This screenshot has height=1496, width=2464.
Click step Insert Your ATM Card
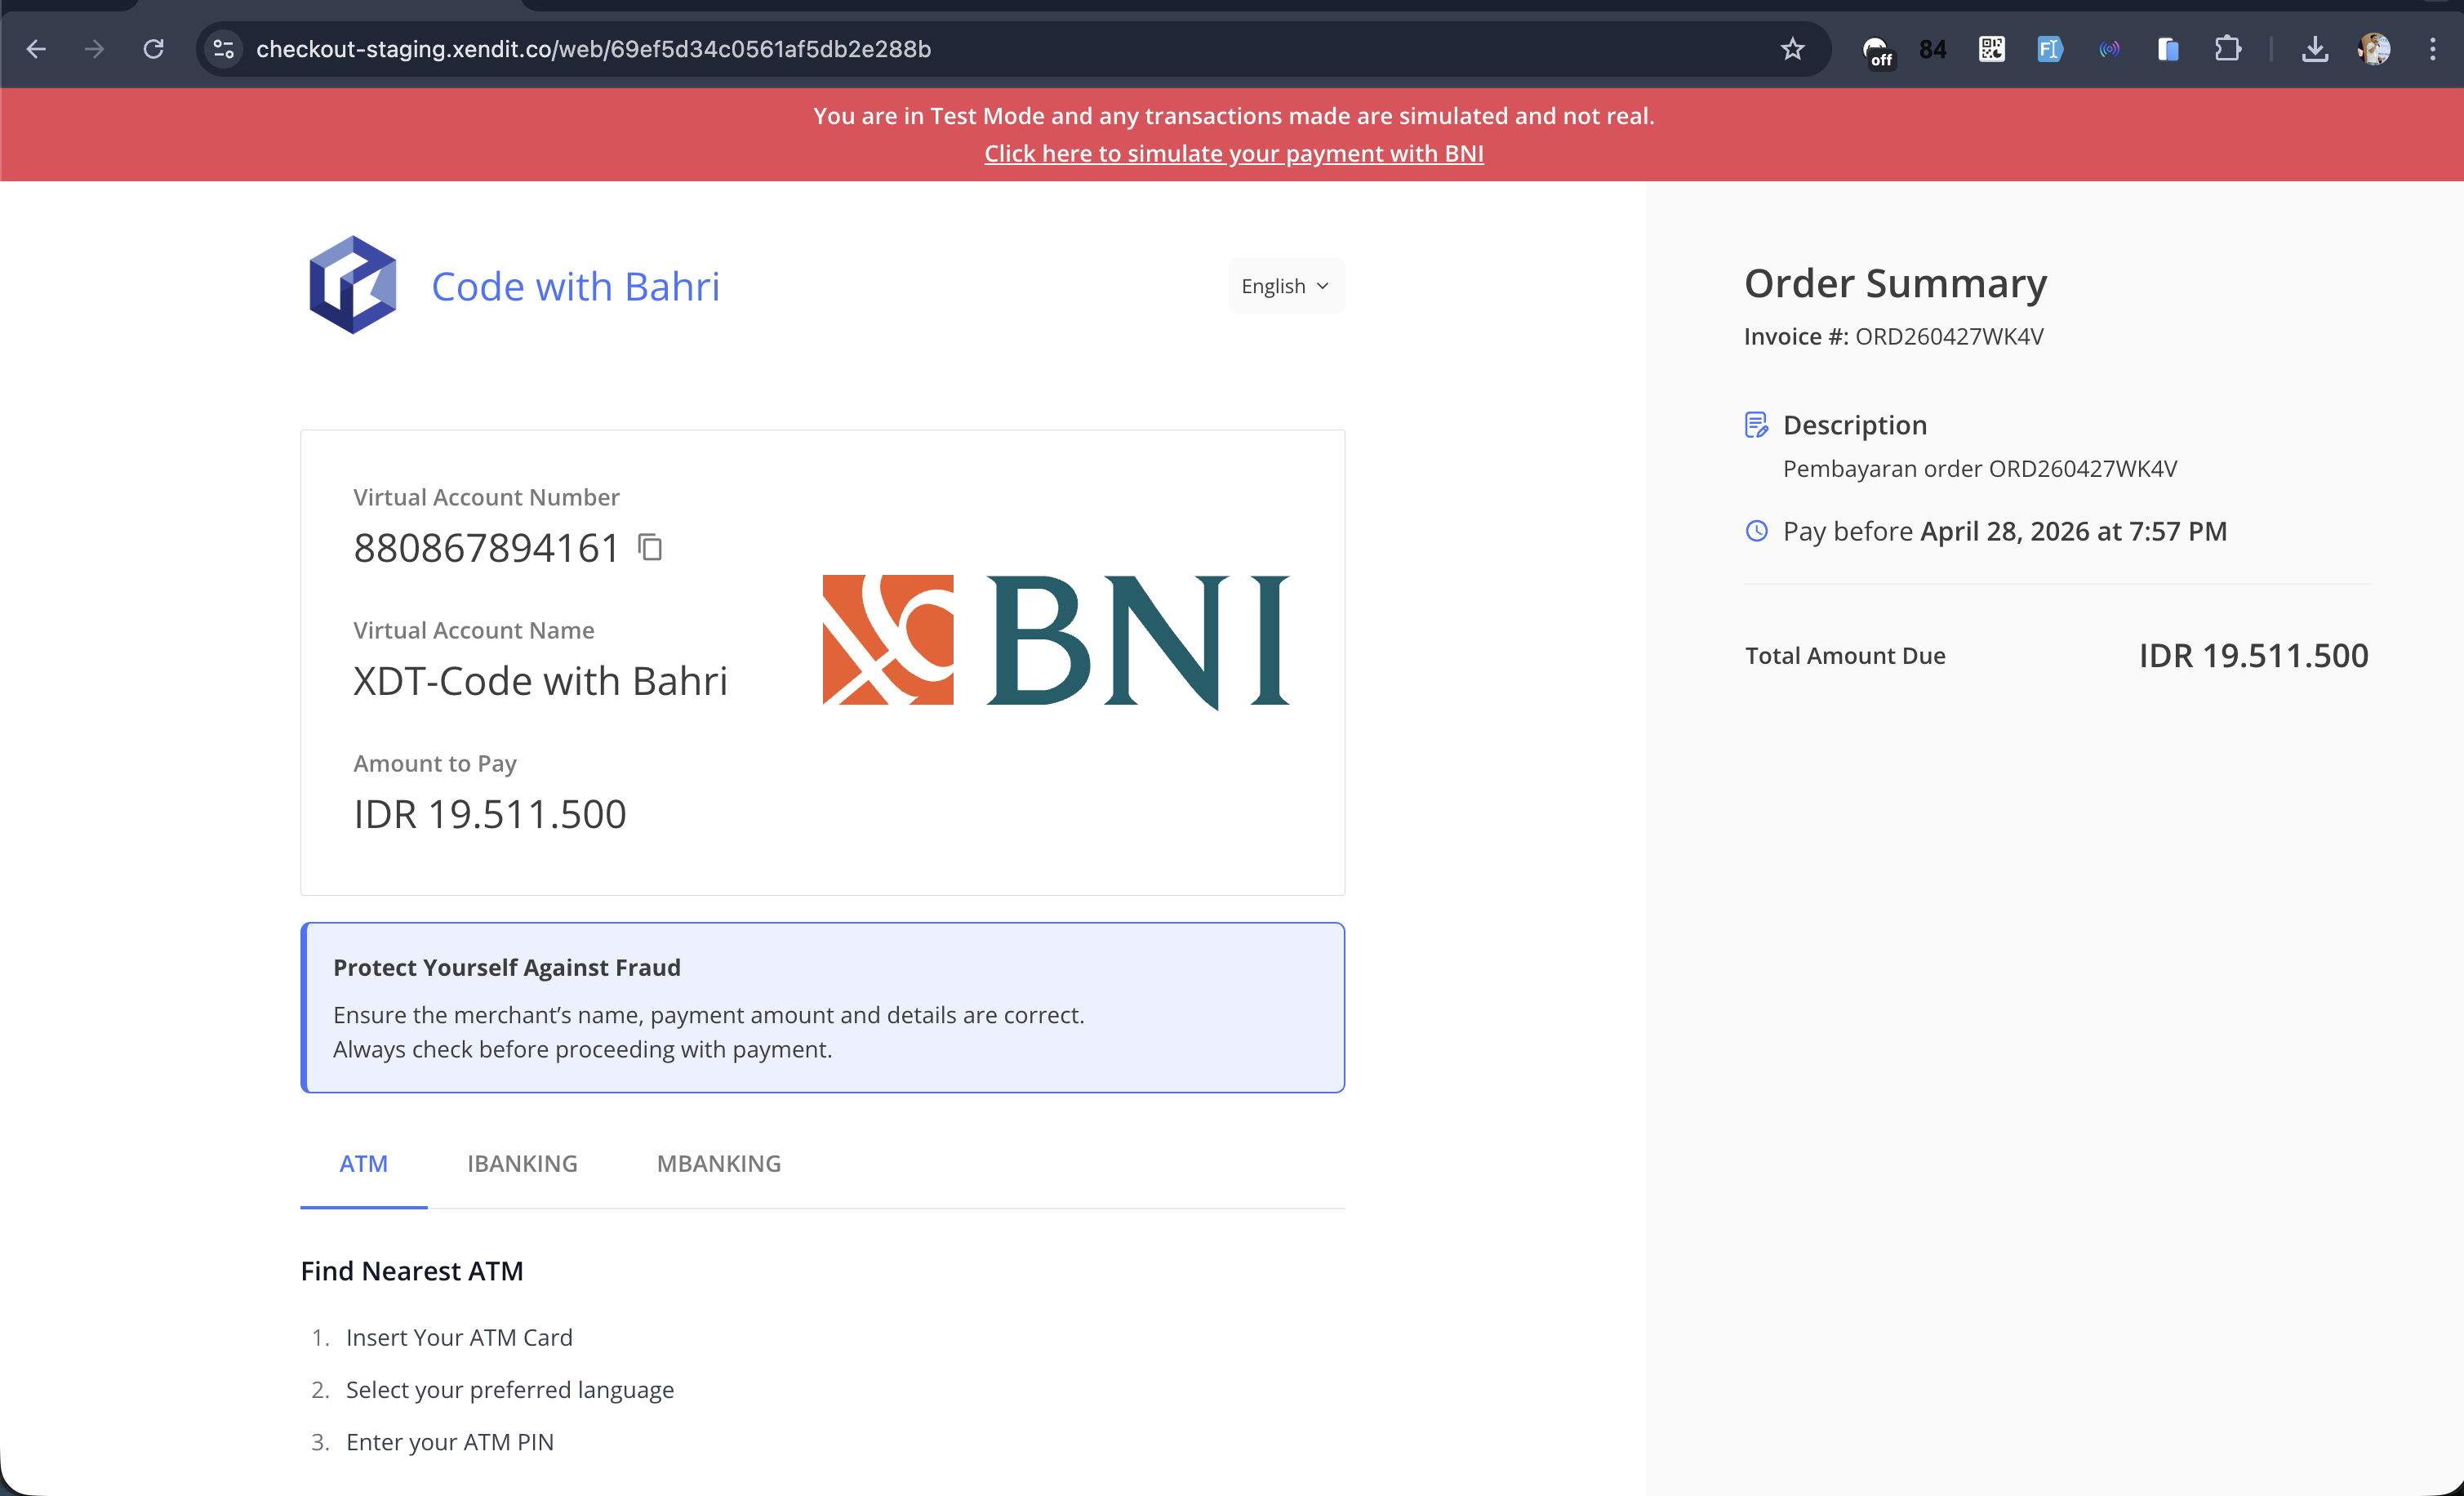[459, 1338]
